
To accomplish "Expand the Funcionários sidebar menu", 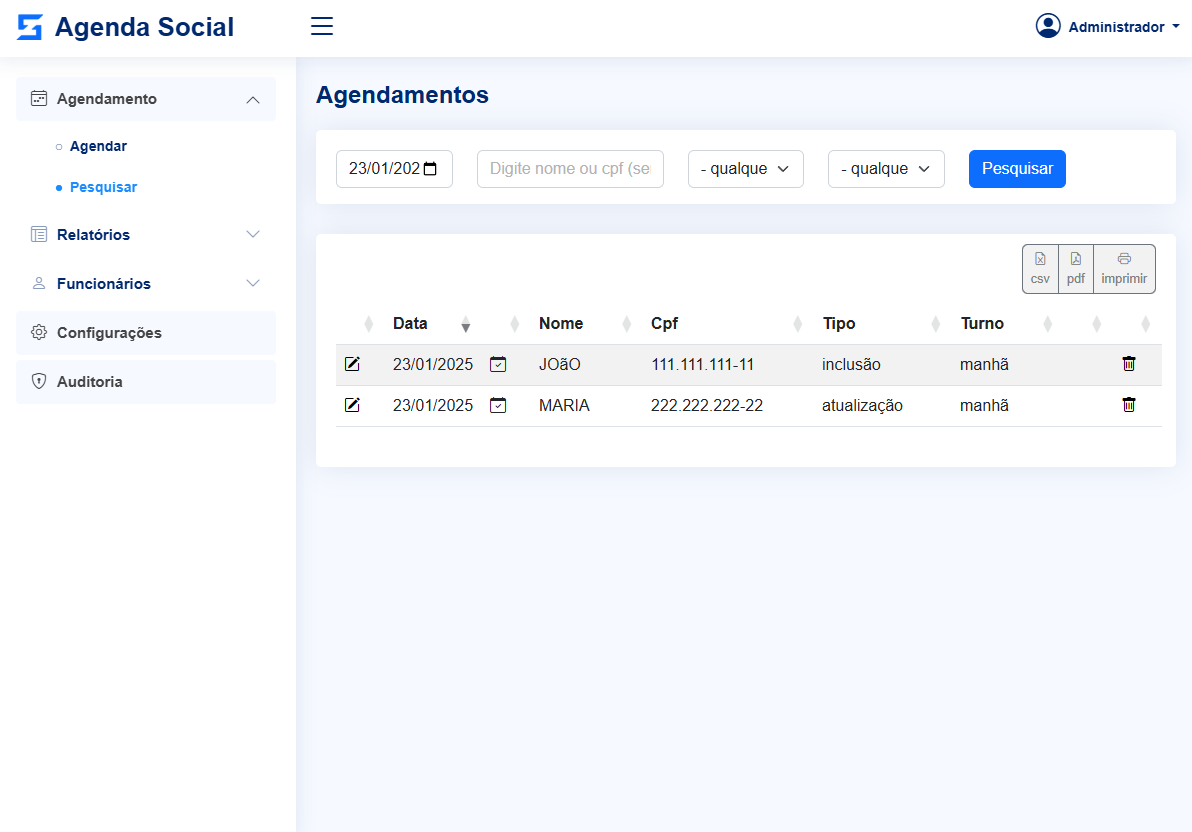I will tap(145, 284).
